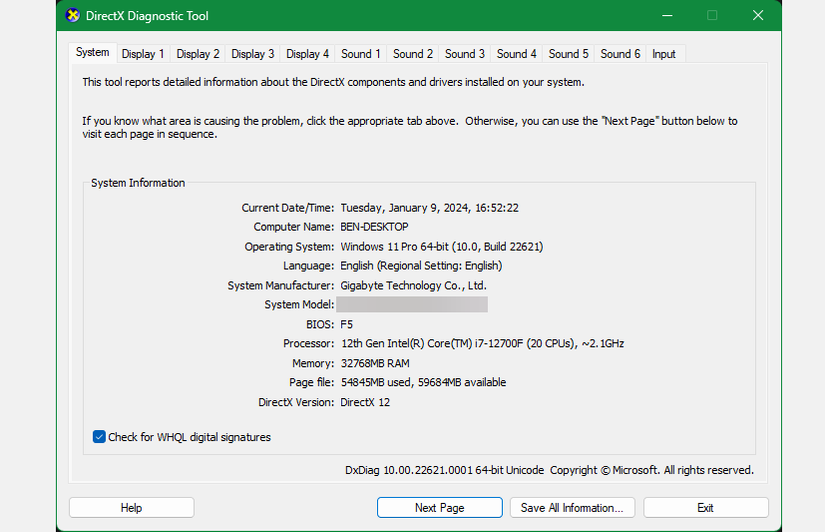Uncheck Check for WHQL digital signatures
825x532 pixels.
pyautogui.click(x=99, y=437)
